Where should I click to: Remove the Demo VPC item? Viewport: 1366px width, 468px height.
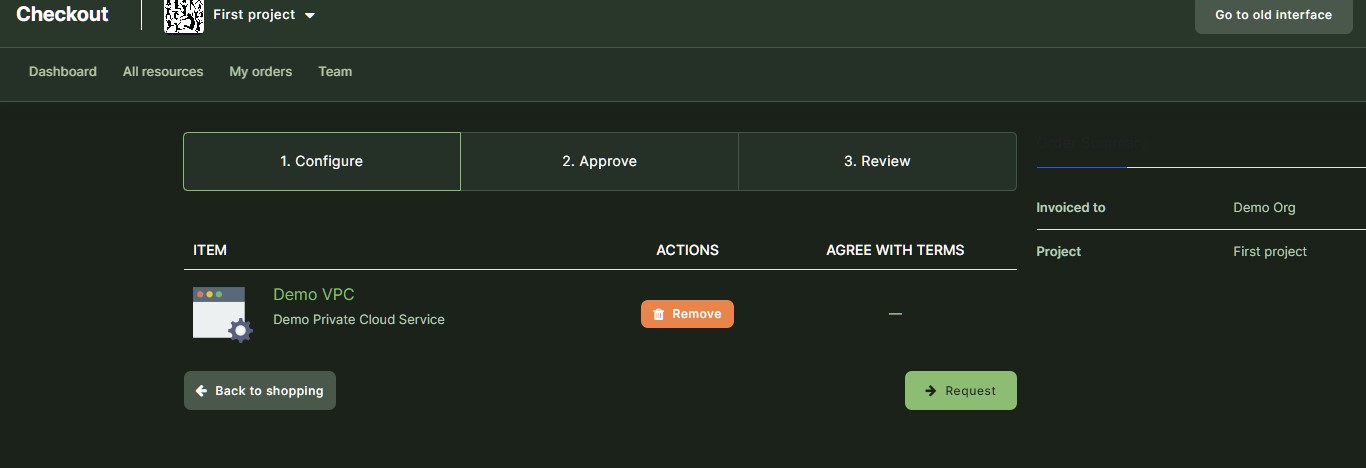[687, 314]
